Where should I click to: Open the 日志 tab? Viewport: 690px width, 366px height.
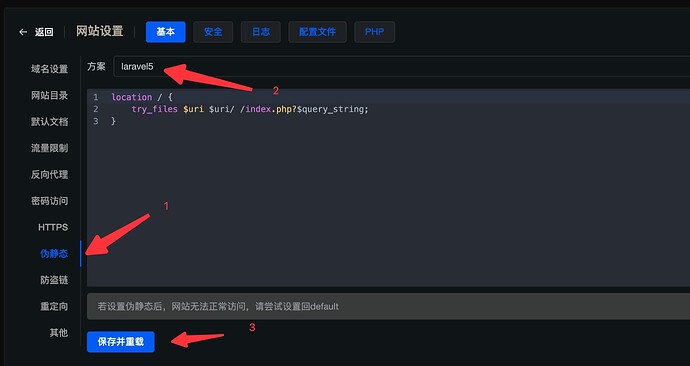pos(261,32)
